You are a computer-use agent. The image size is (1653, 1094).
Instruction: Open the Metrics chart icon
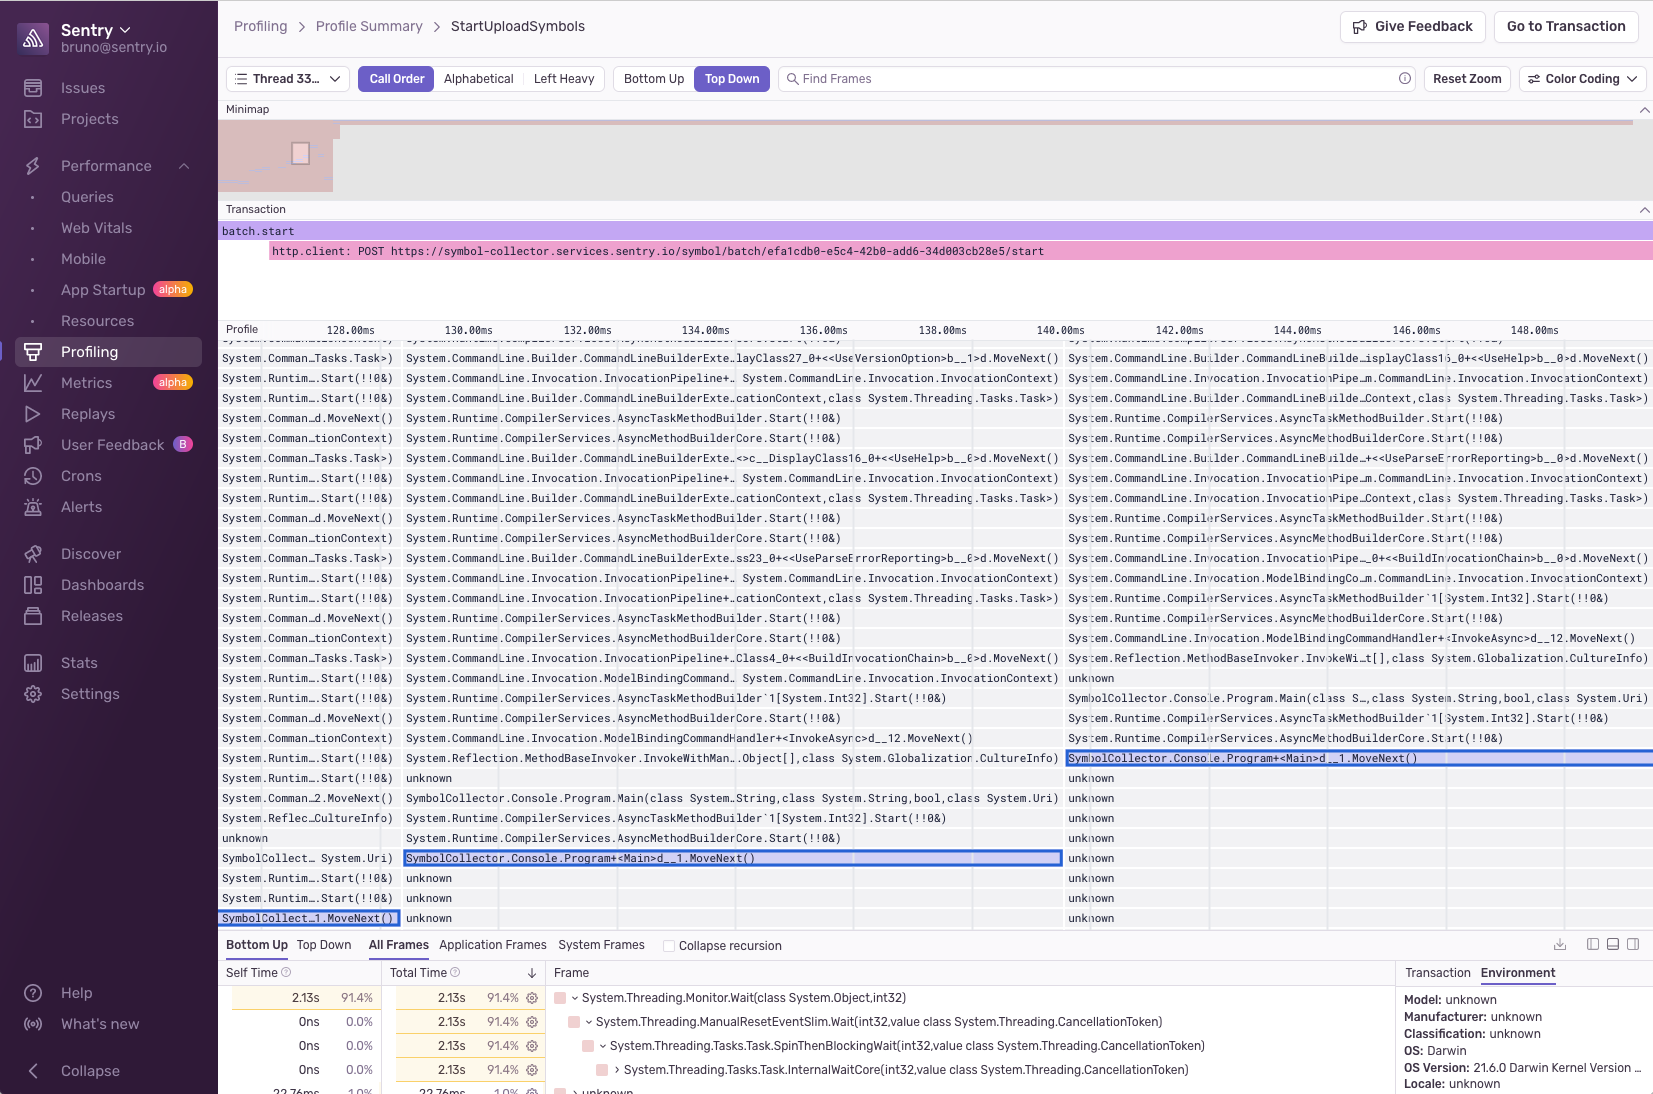click(33, 383)
